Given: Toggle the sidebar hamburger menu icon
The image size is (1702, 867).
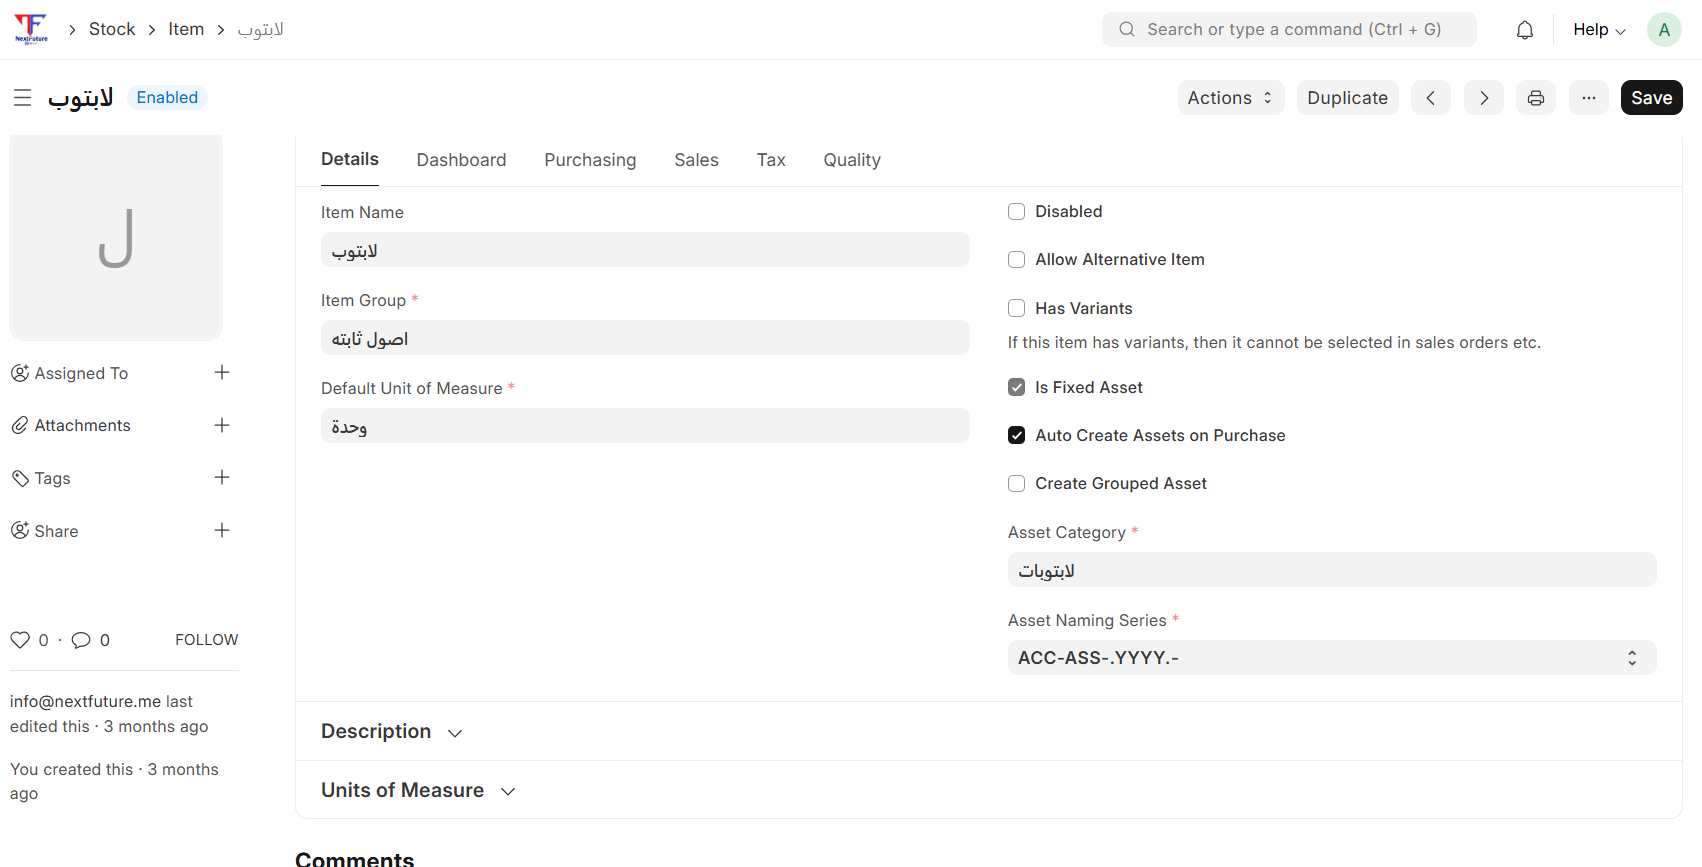Looking at the screenshot, I should (x=22, y=98).
